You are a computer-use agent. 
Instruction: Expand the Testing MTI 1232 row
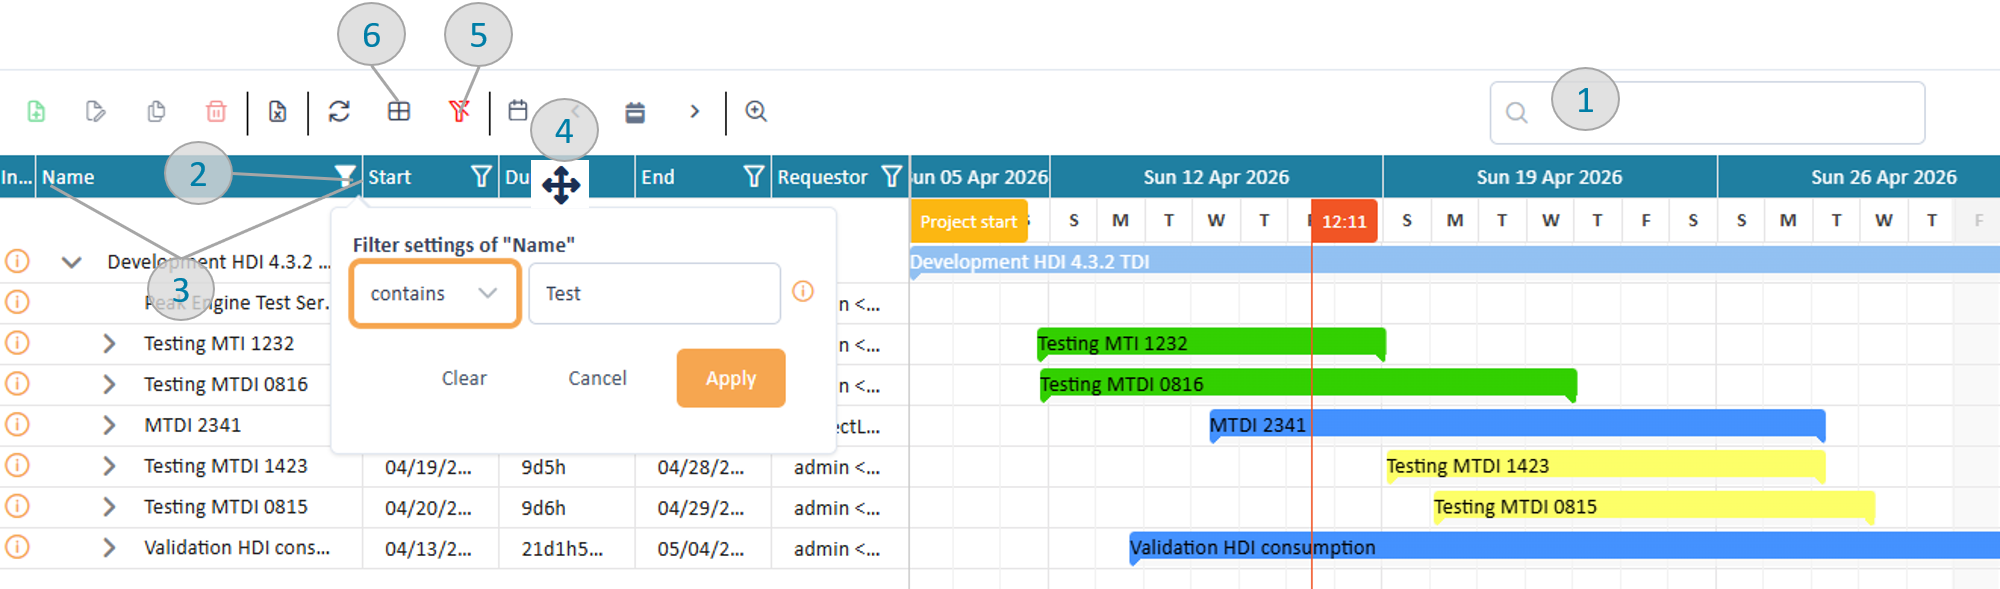109,343
